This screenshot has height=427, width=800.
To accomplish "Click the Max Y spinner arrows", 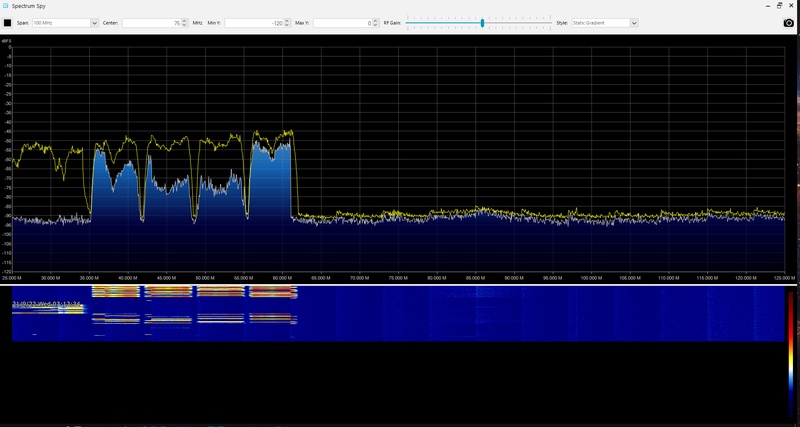I will coord(377,23).
